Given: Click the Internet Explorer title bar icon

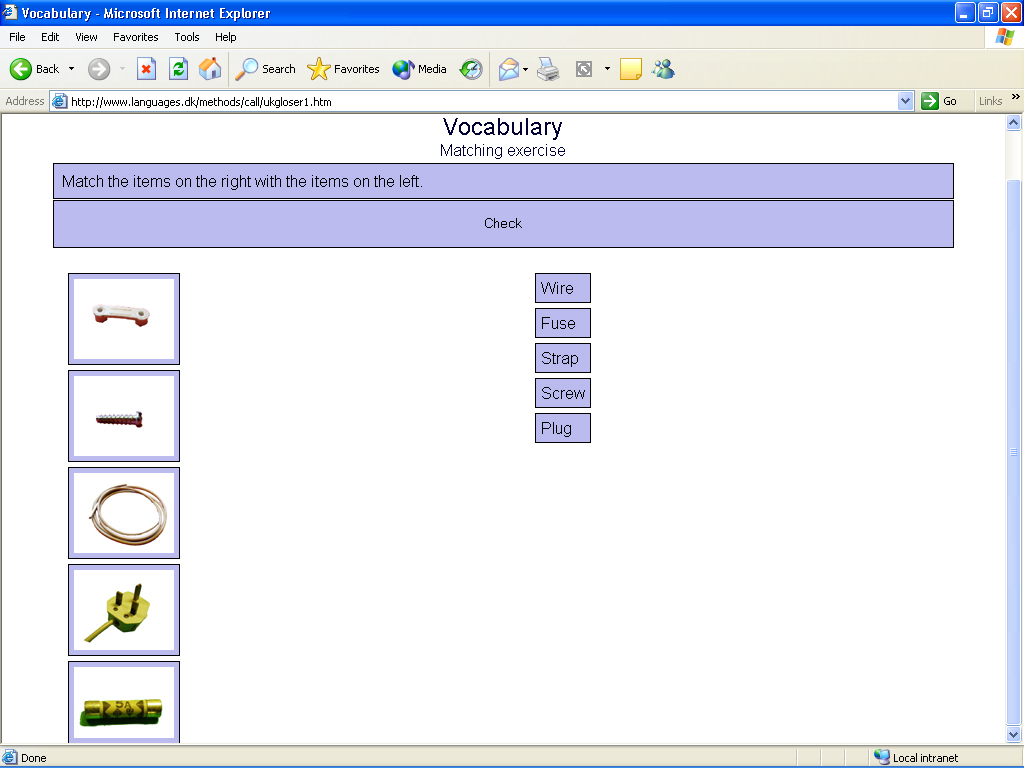Looking at the screenshot, I should (10, 12).
